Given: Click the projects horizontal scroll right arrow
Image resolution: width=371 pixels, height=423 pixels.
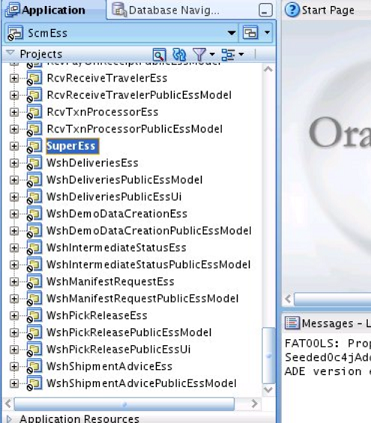Looking at the screenshot, I should (255, 404).
